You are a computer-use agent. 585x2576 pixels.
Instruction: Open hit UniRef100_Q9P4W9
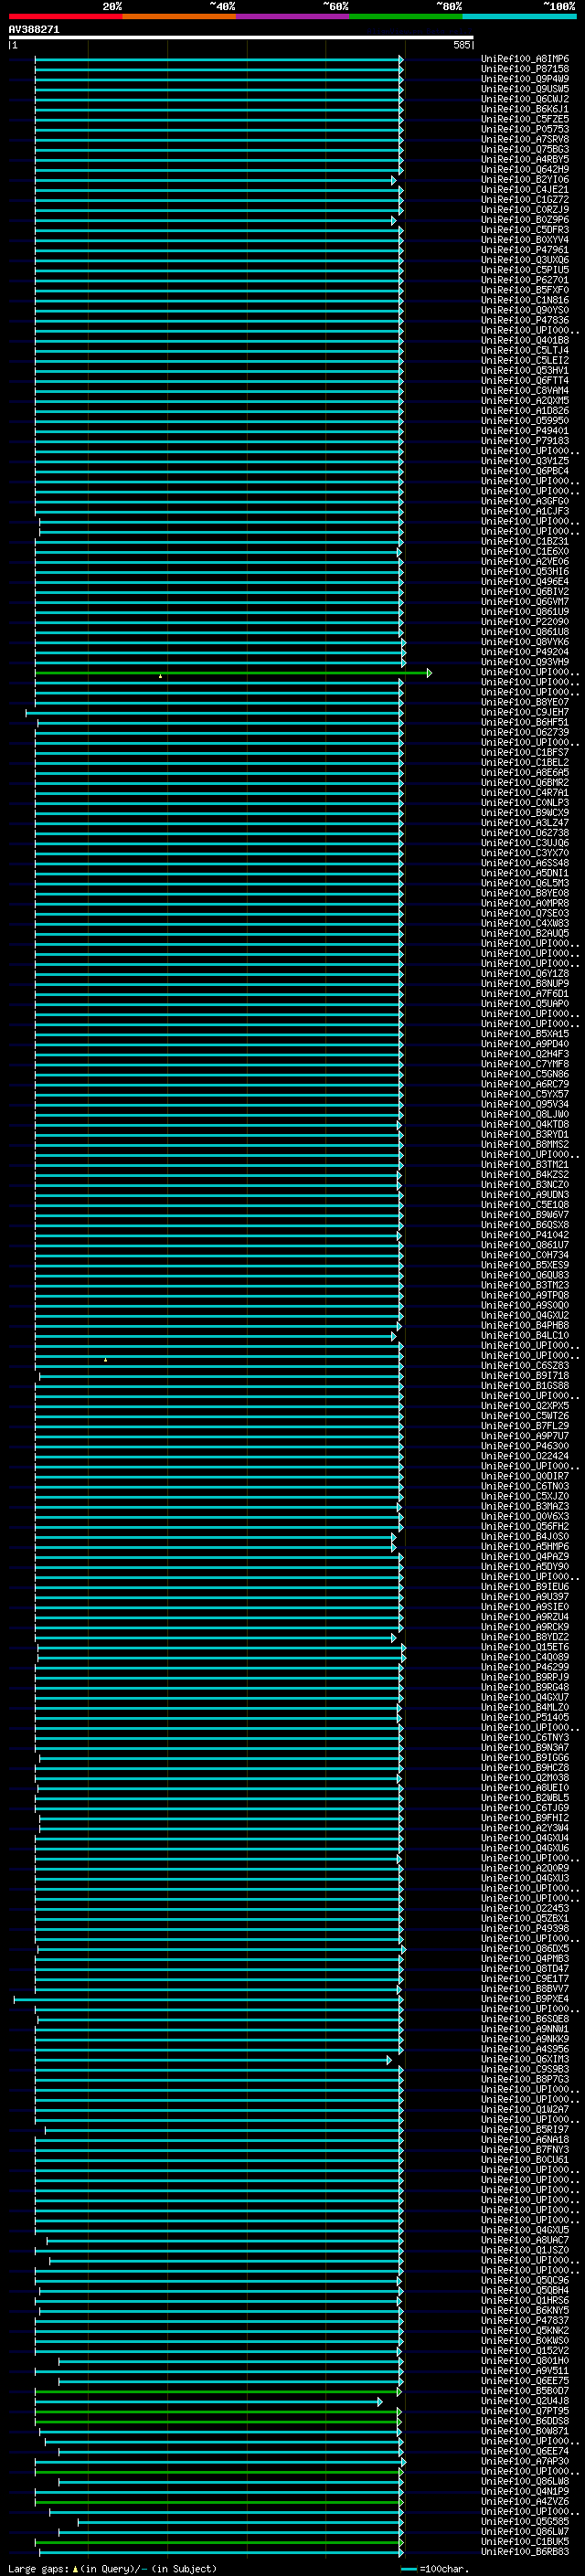(525, 79)
